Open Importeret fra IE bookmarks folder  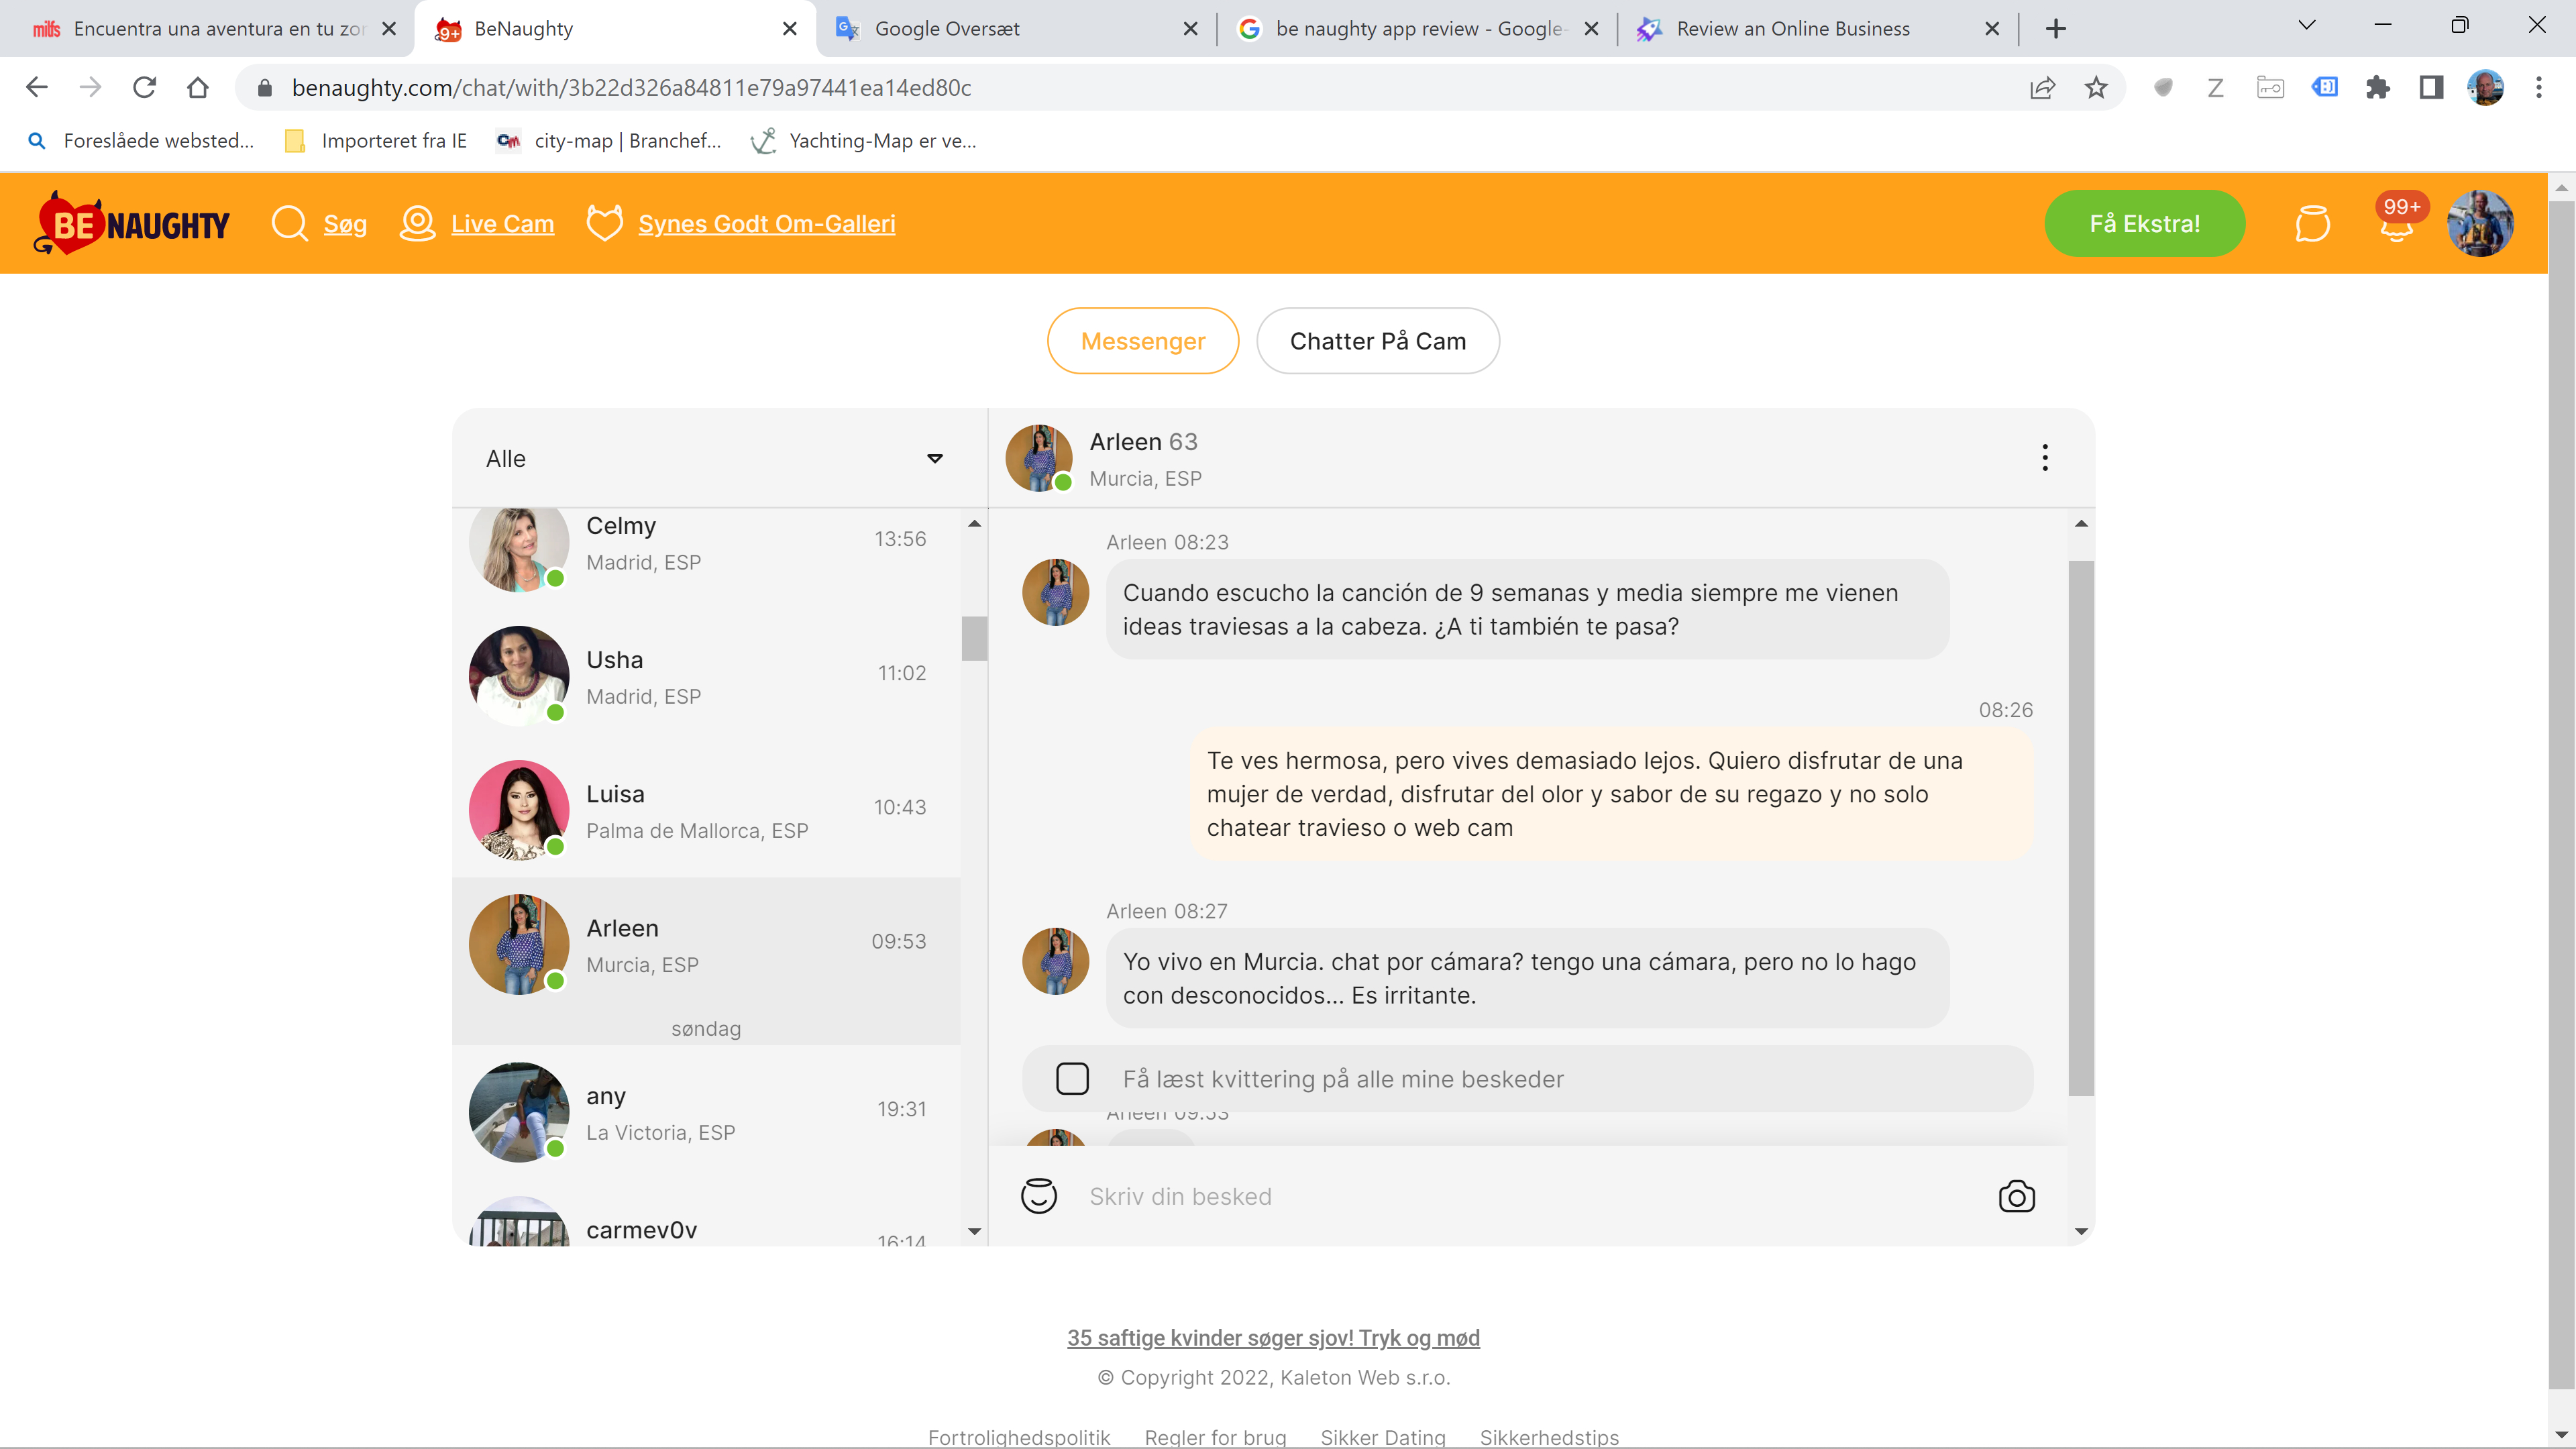tap(376, 141)
